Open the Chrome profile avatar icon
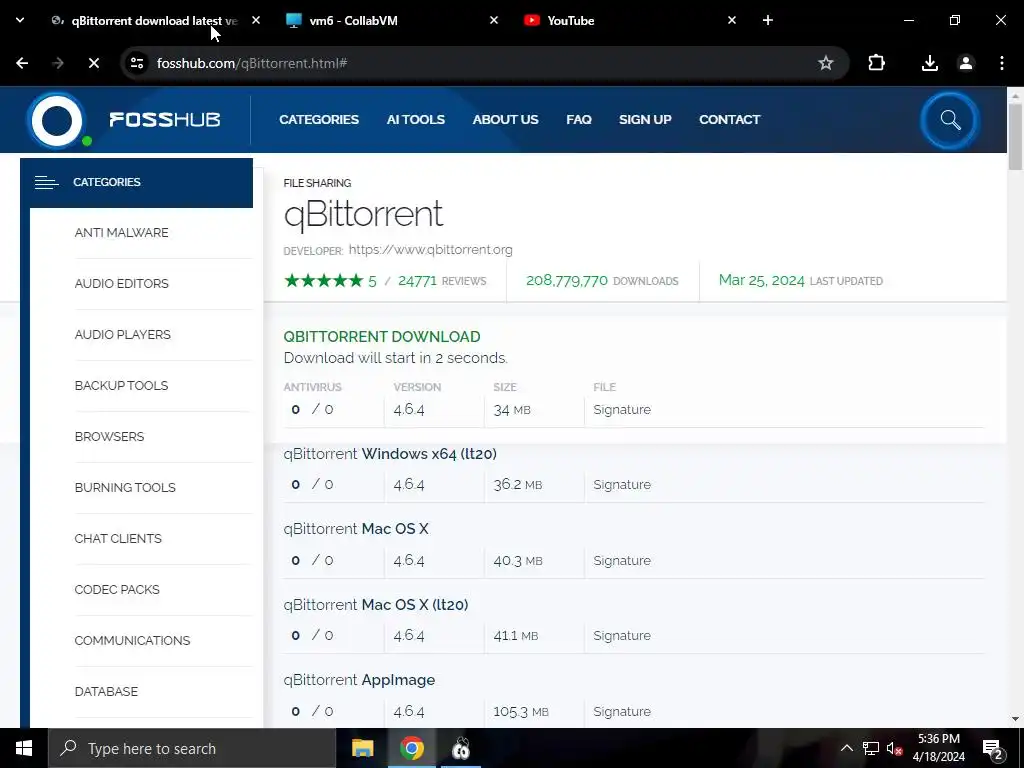The width and height of the screenshot is (1024, 768). [966, 63]
